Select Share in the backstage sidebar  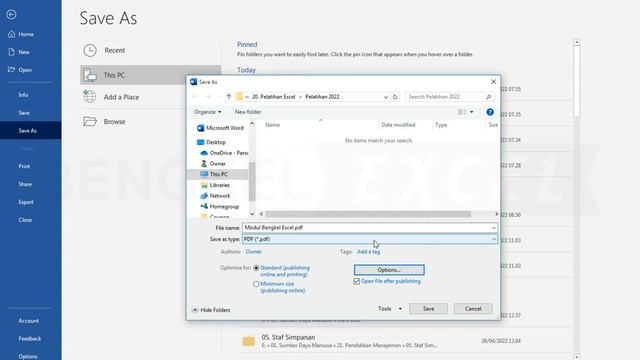(x=25, y=184)
